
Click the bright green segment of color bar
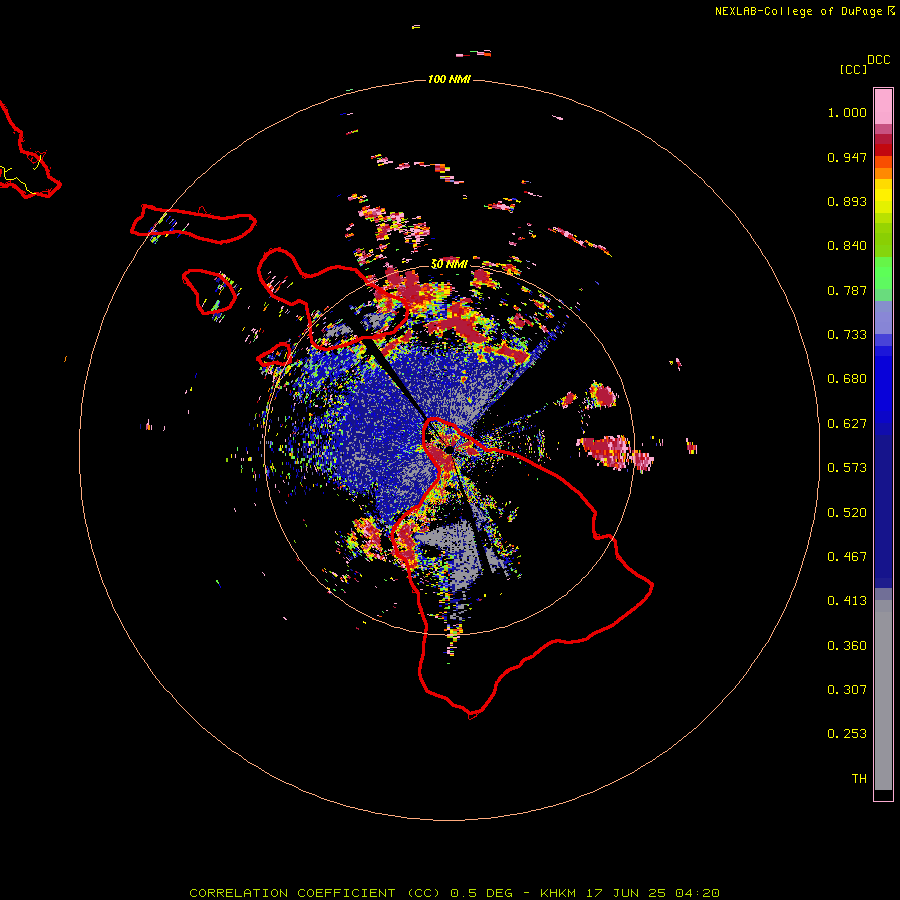pos(883,273)
